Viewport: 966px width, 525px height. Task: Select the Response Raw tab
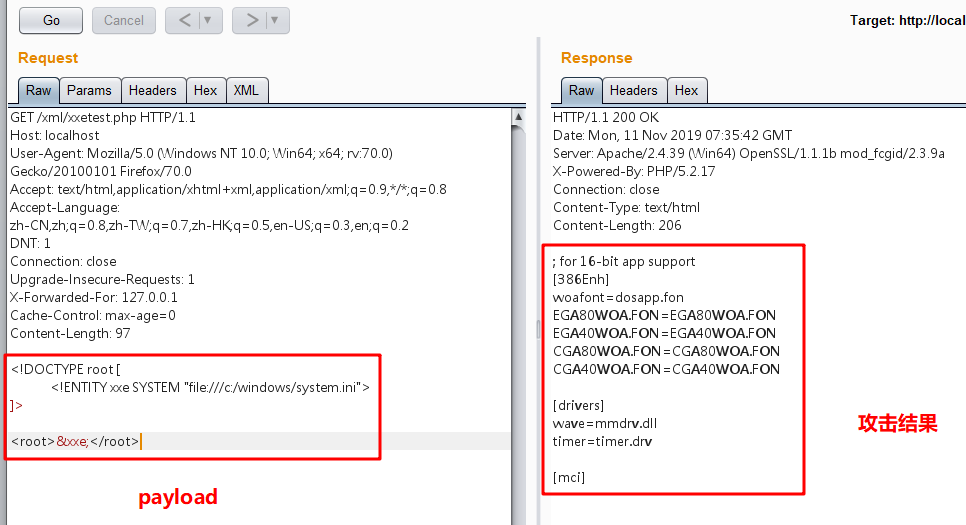pyautogui.click(x=581, y=91)
